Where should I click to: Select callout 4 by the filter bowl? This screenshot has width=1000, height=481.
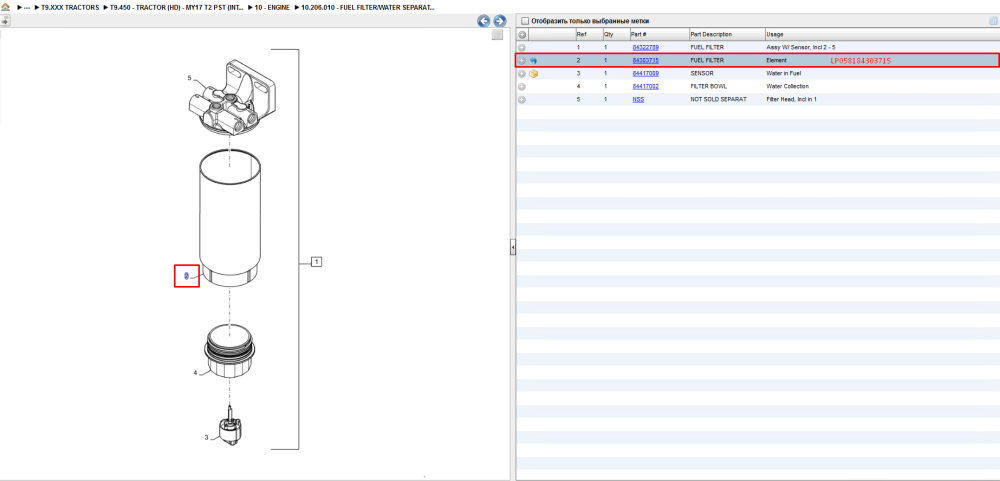click(195, 372)
